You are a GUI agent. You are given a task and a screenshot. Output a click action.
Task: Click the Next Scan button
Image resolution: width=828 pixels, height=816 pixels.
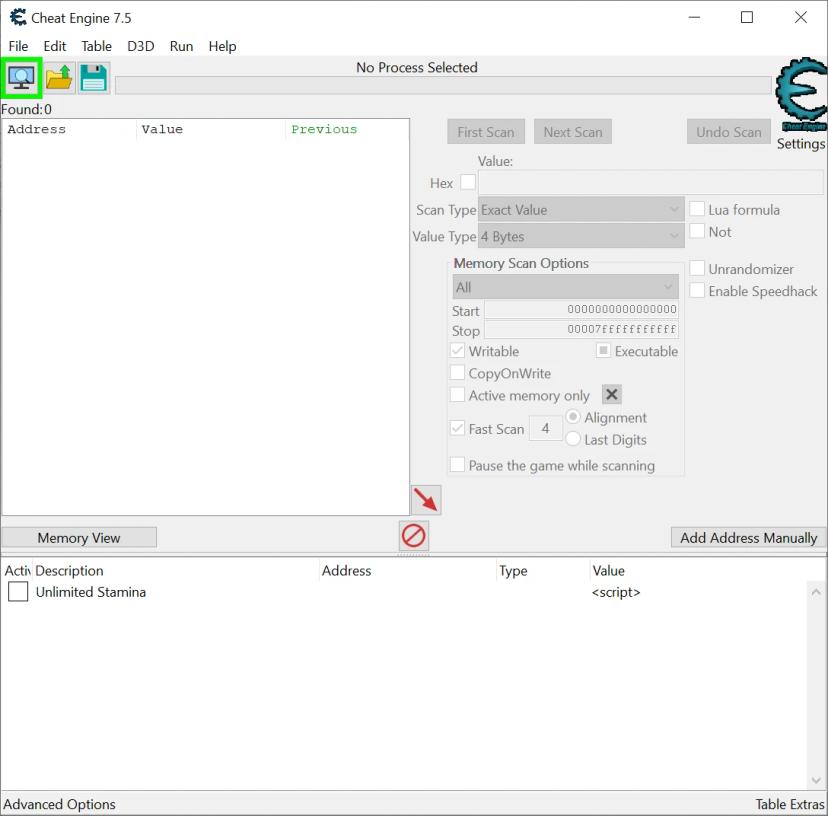pos(573,132)
